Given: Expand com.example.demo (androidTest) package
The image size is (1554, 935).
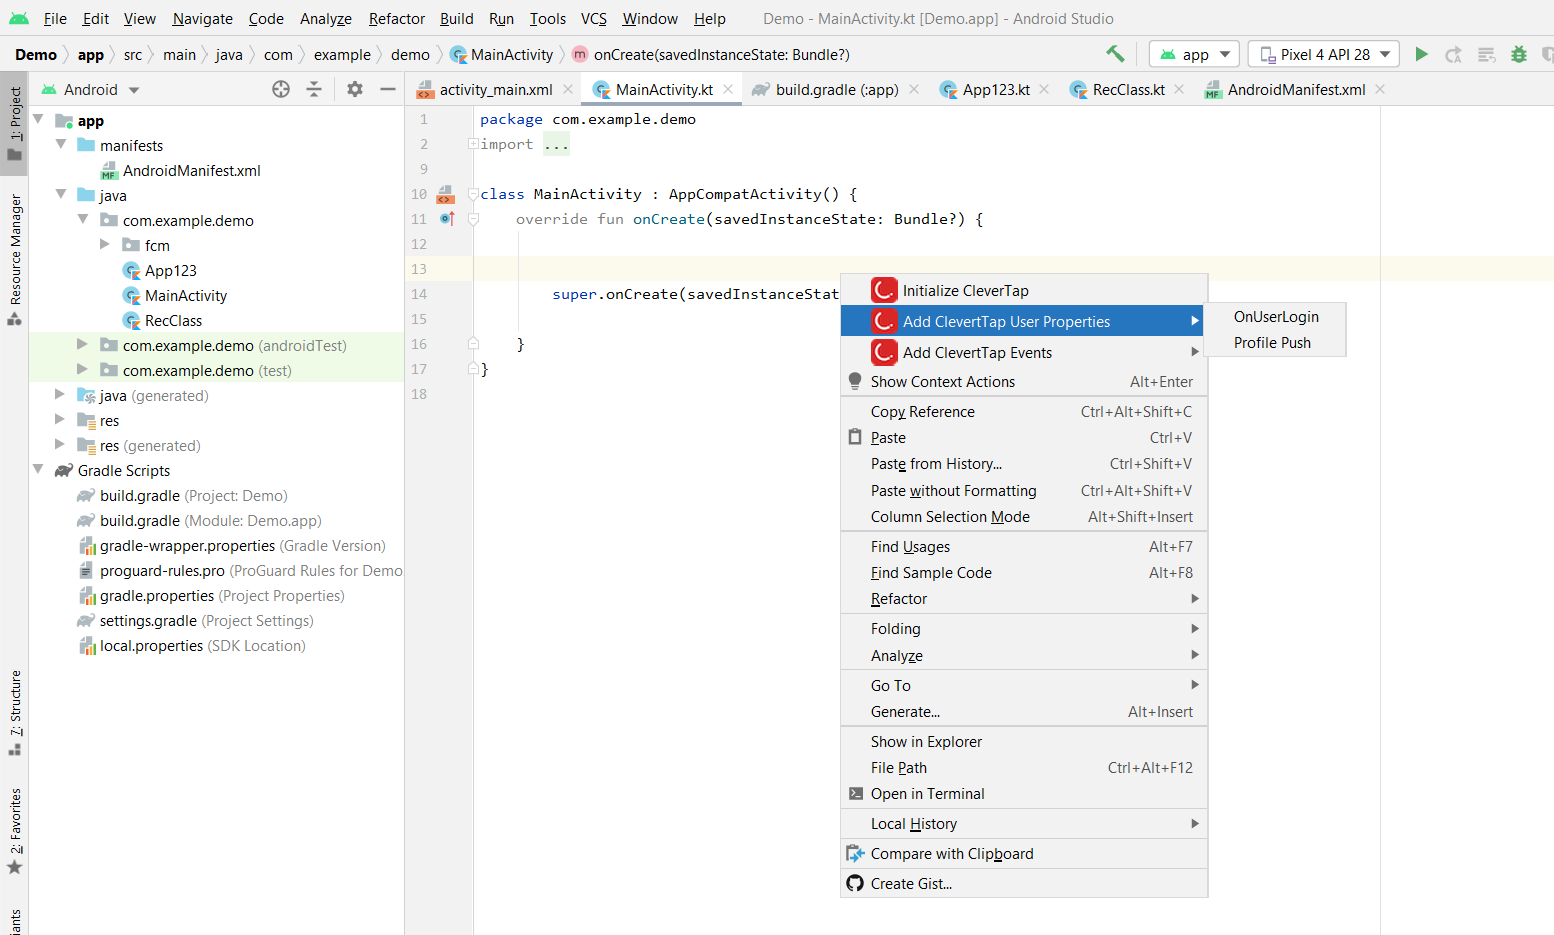Looking at the screenshot, I should [83, 345].
